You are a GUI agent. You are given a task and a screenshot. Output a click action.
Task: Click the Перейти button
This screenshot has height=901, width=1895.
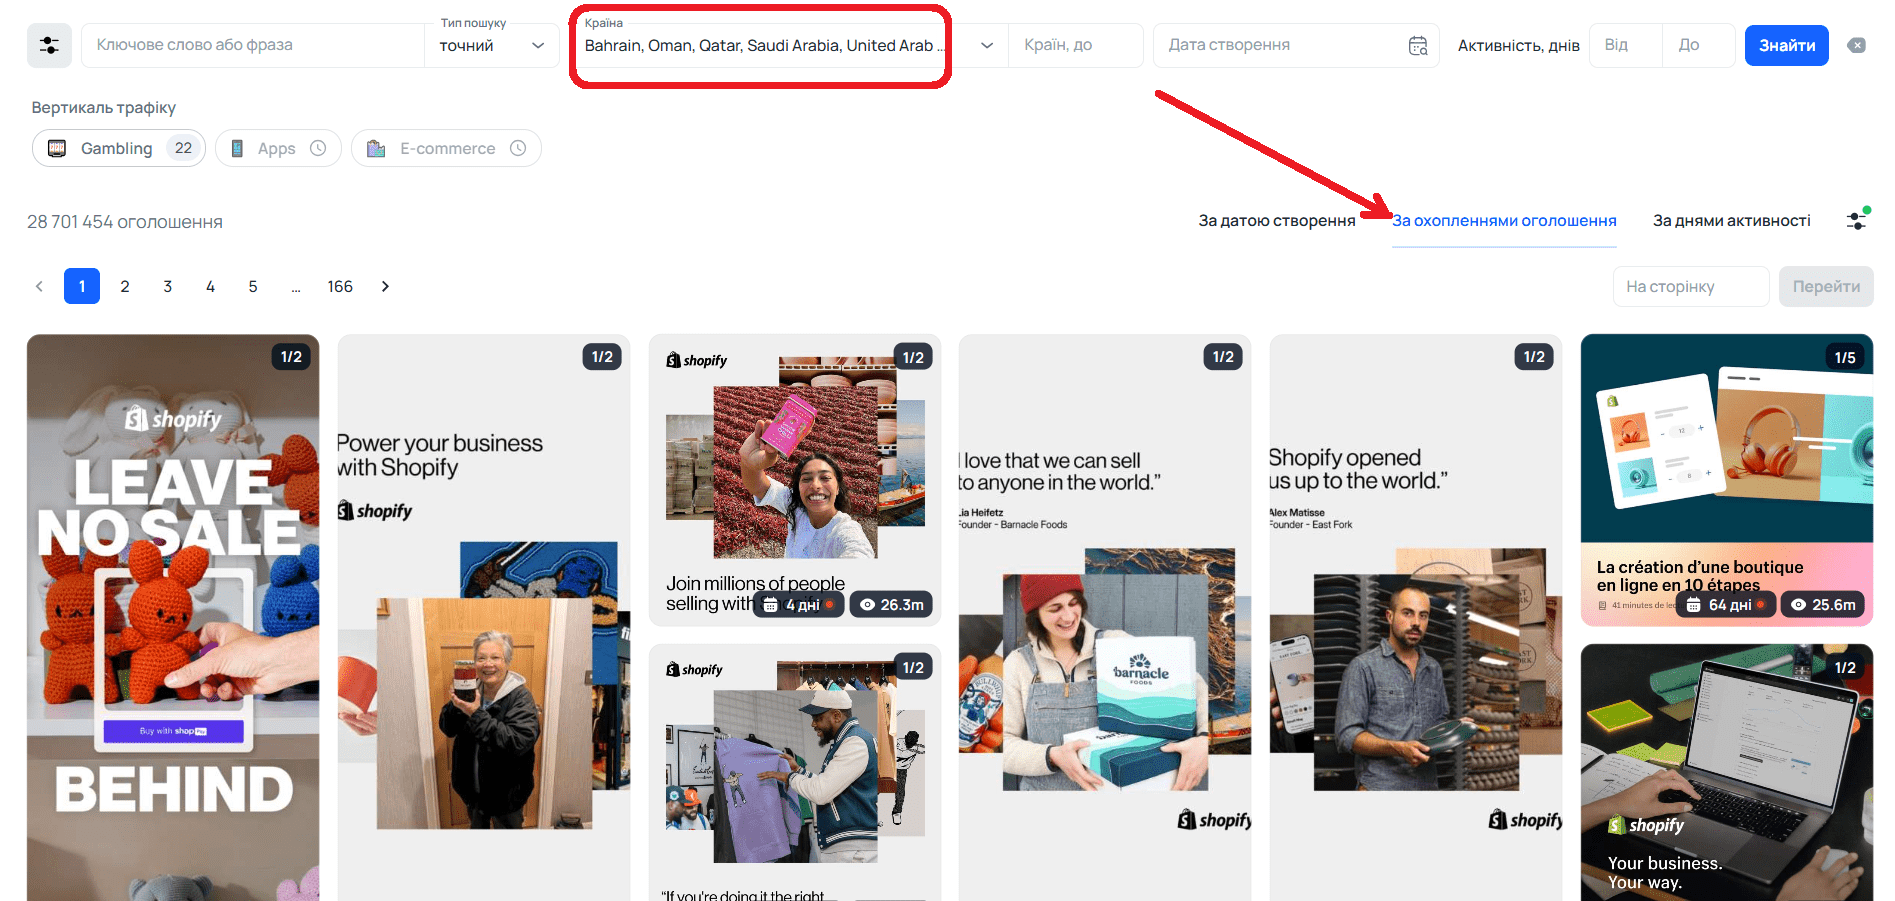[x=1826, y=286]
